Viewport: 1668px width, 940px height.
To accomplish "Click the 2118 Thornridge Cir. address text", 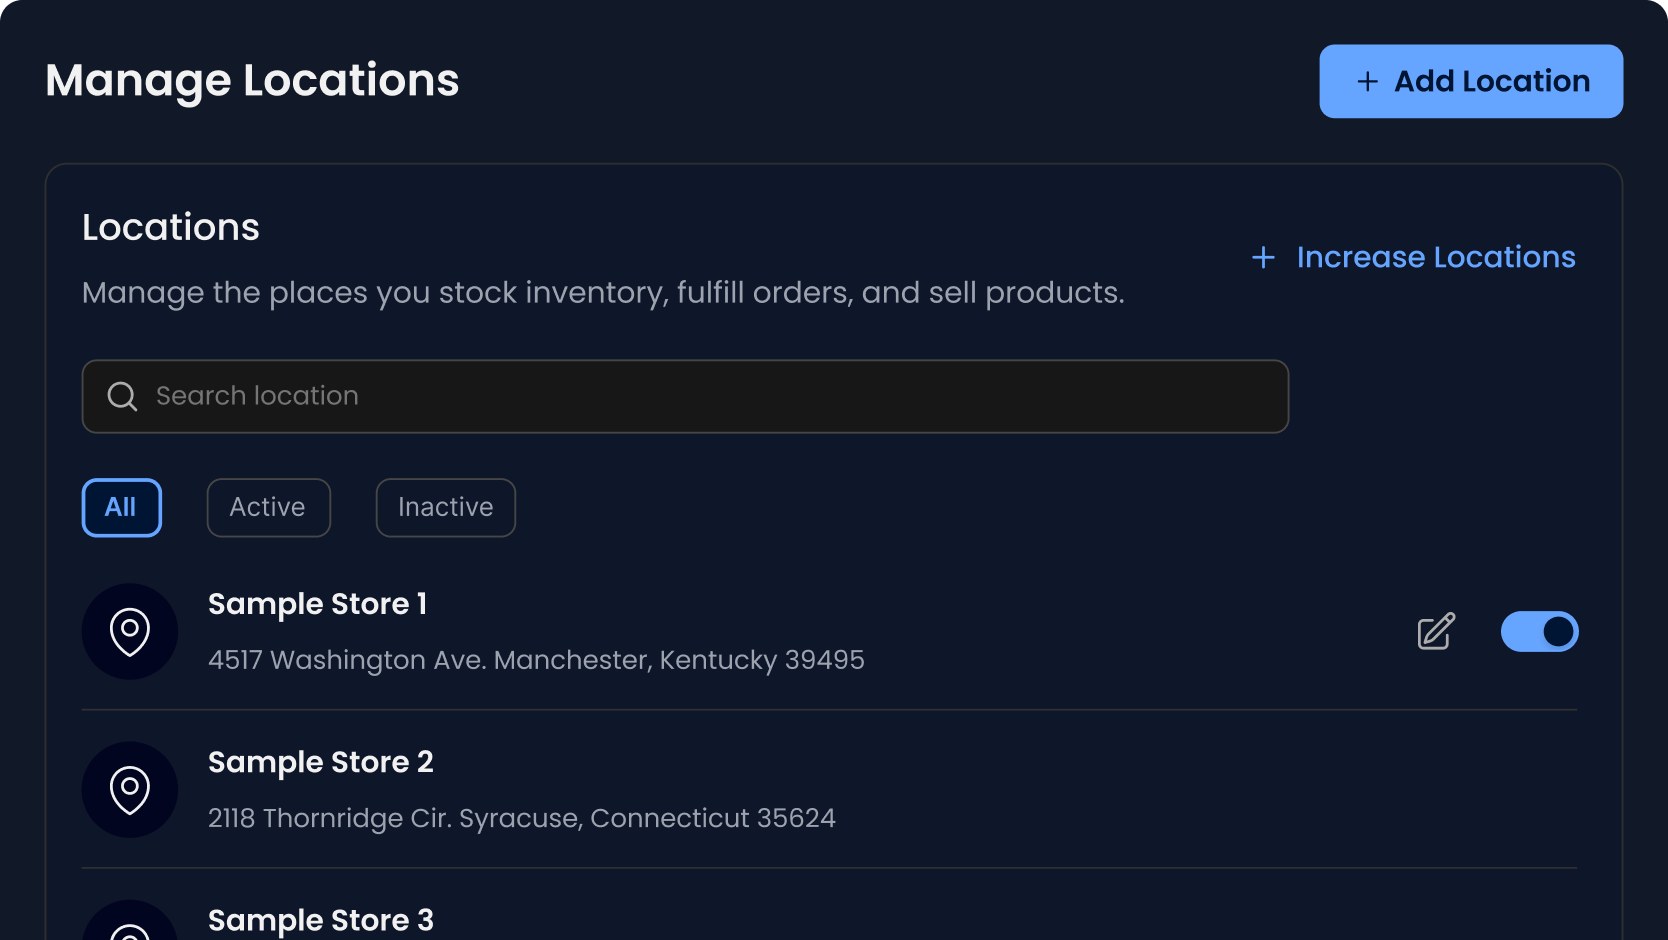I will point(521,818).
